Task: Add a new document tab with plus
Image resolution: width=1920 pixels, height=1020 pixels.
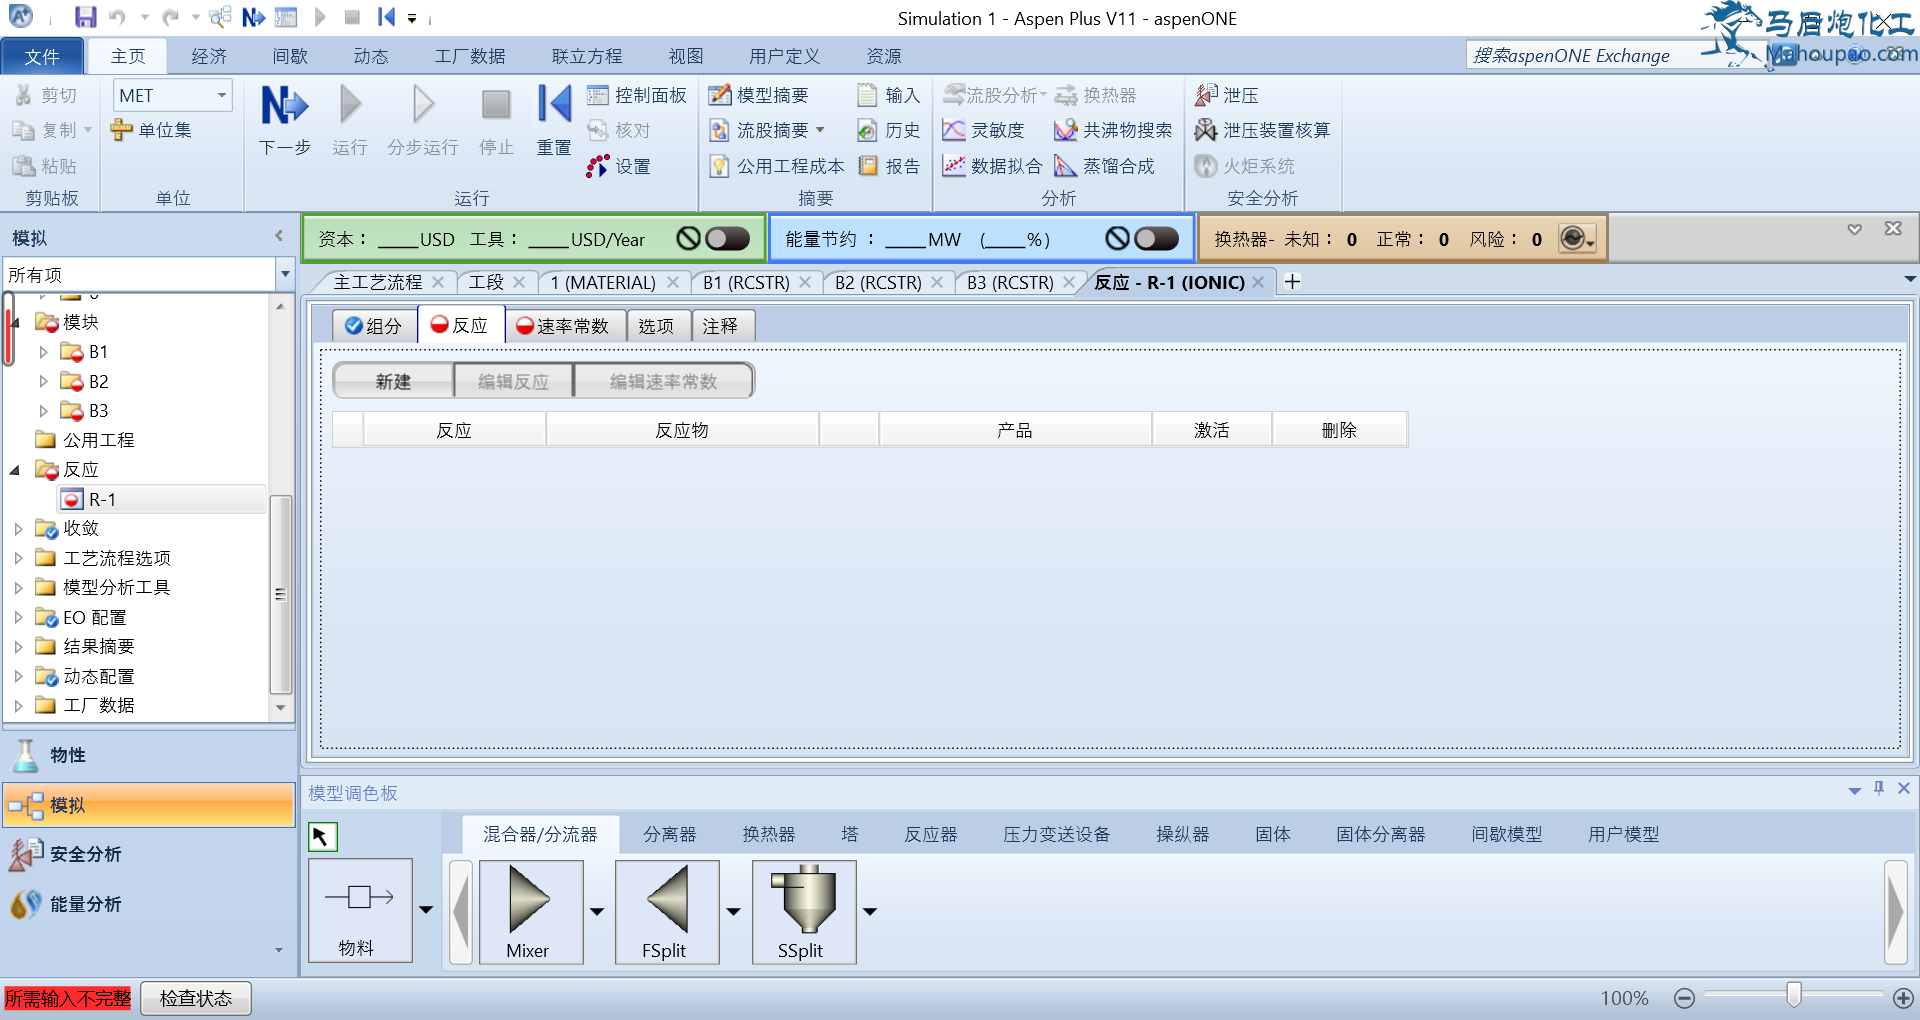Action: 1292,282
